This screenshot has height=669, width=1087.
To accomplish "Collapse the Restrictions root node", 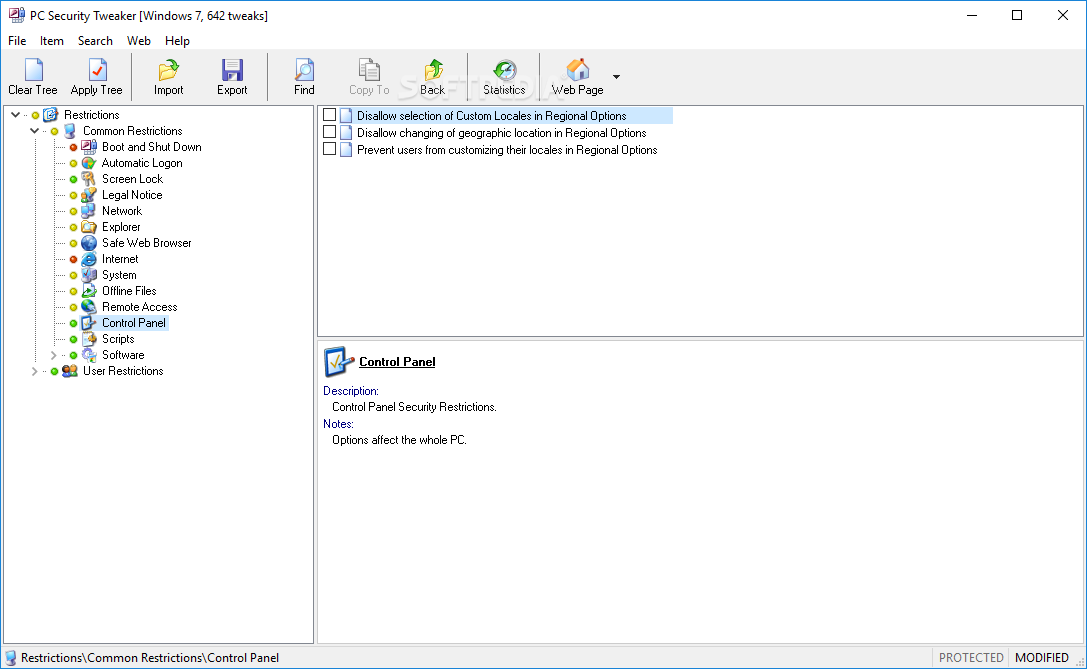I will tap(15, 115).
